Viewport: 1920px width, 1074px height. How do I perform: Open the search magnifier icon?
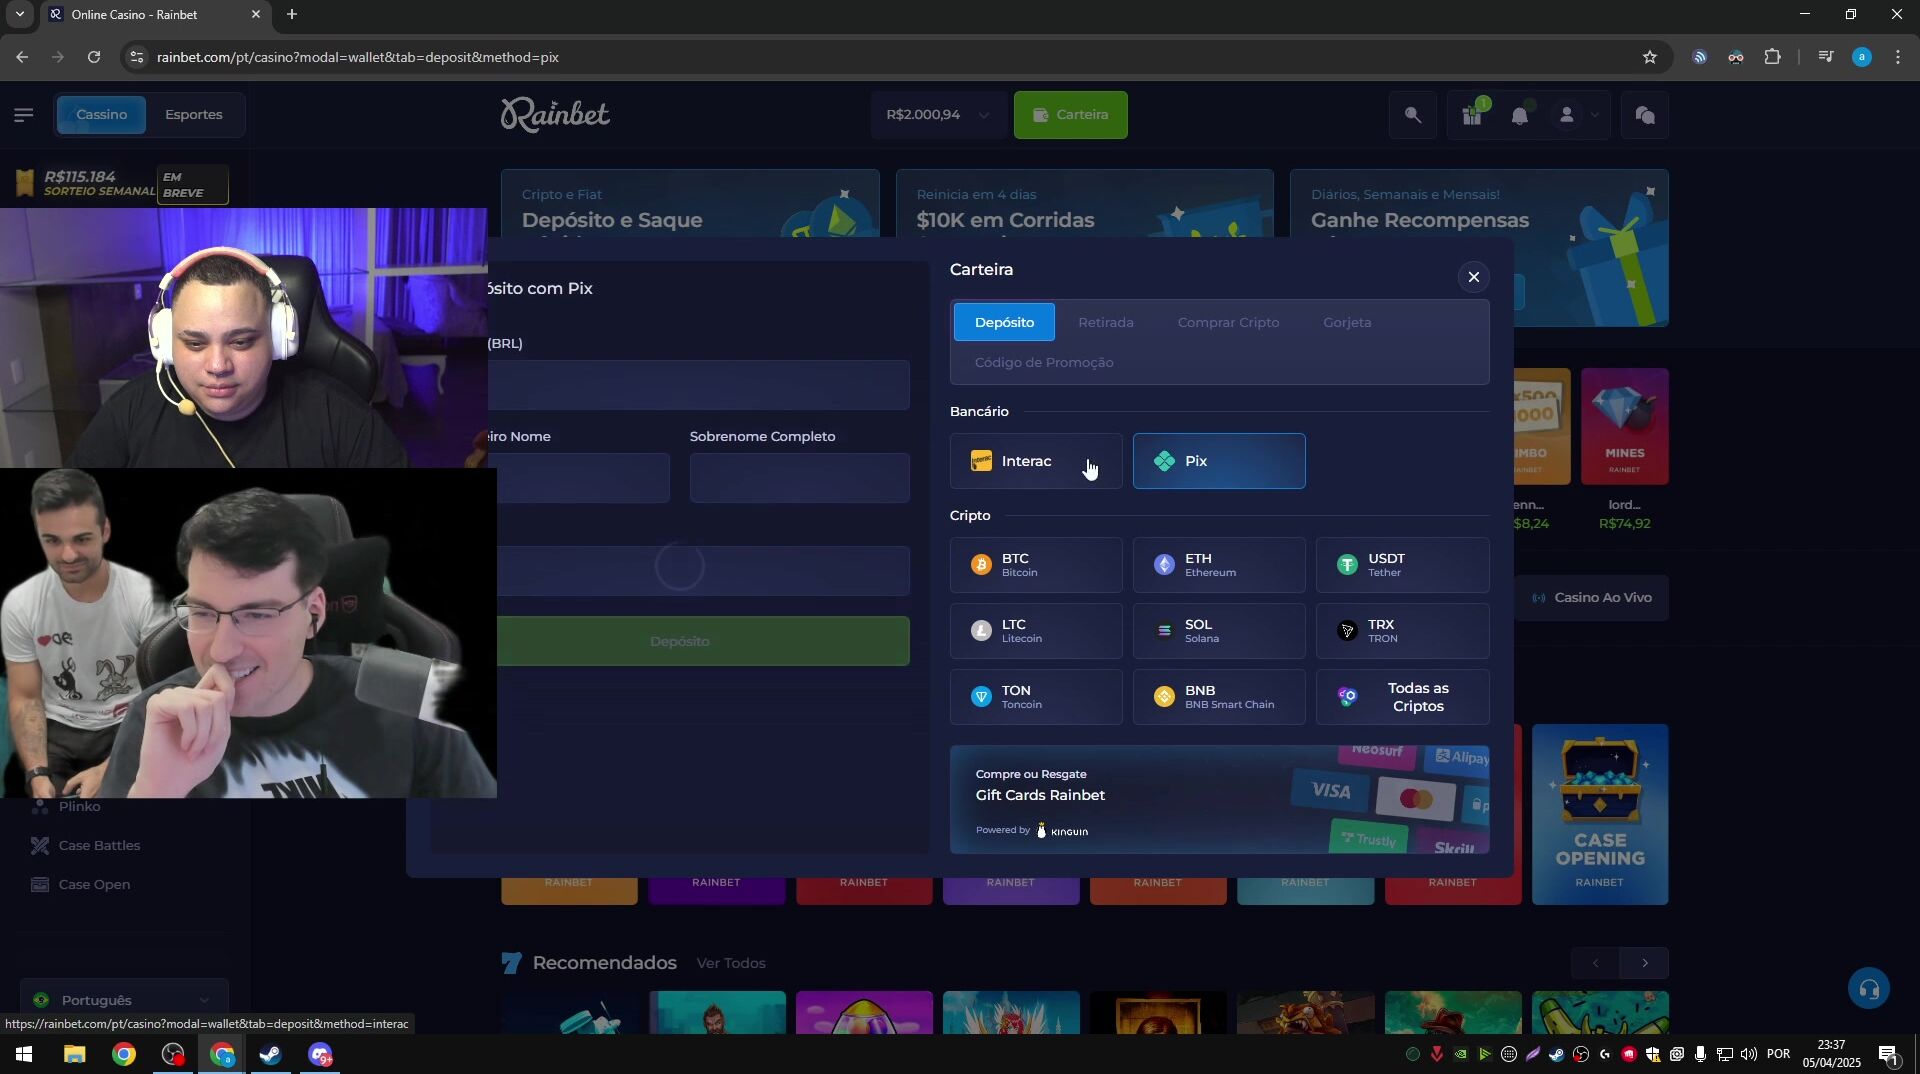point(1413,115)
